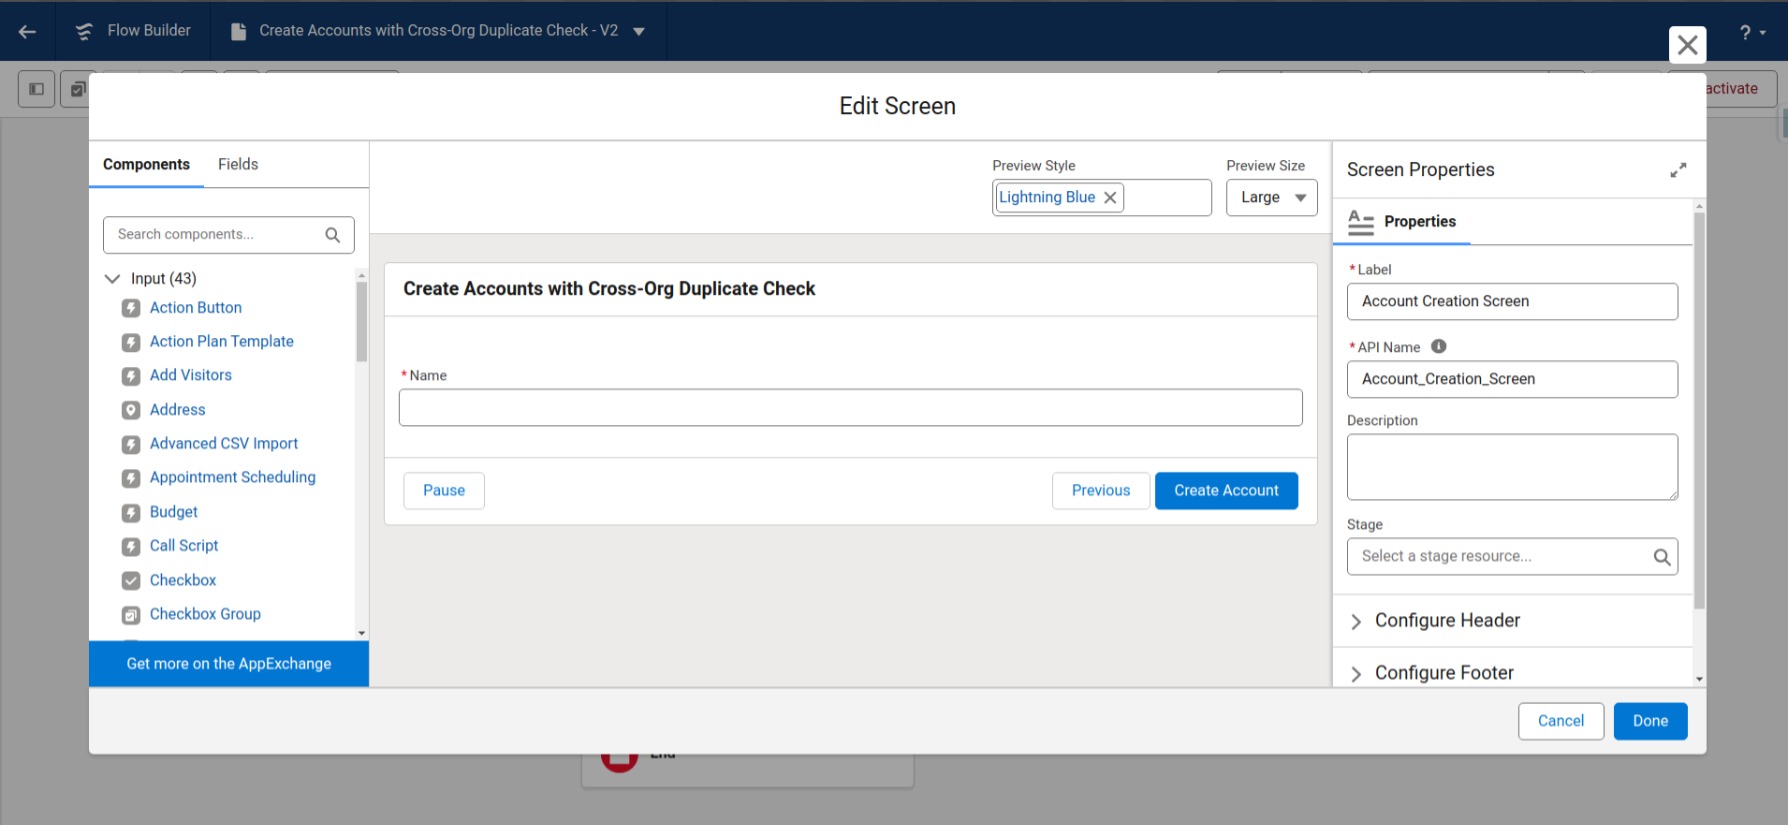The width and height of the screenshot is (1788, 825).
Task: Click the search magnifier in components search
Action: pos(333,235)
